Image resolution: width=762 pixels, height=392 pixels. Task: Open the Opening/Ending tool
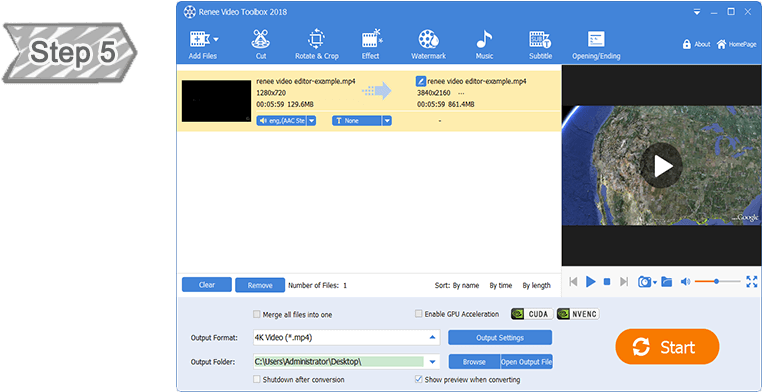[x=596, y=45]
